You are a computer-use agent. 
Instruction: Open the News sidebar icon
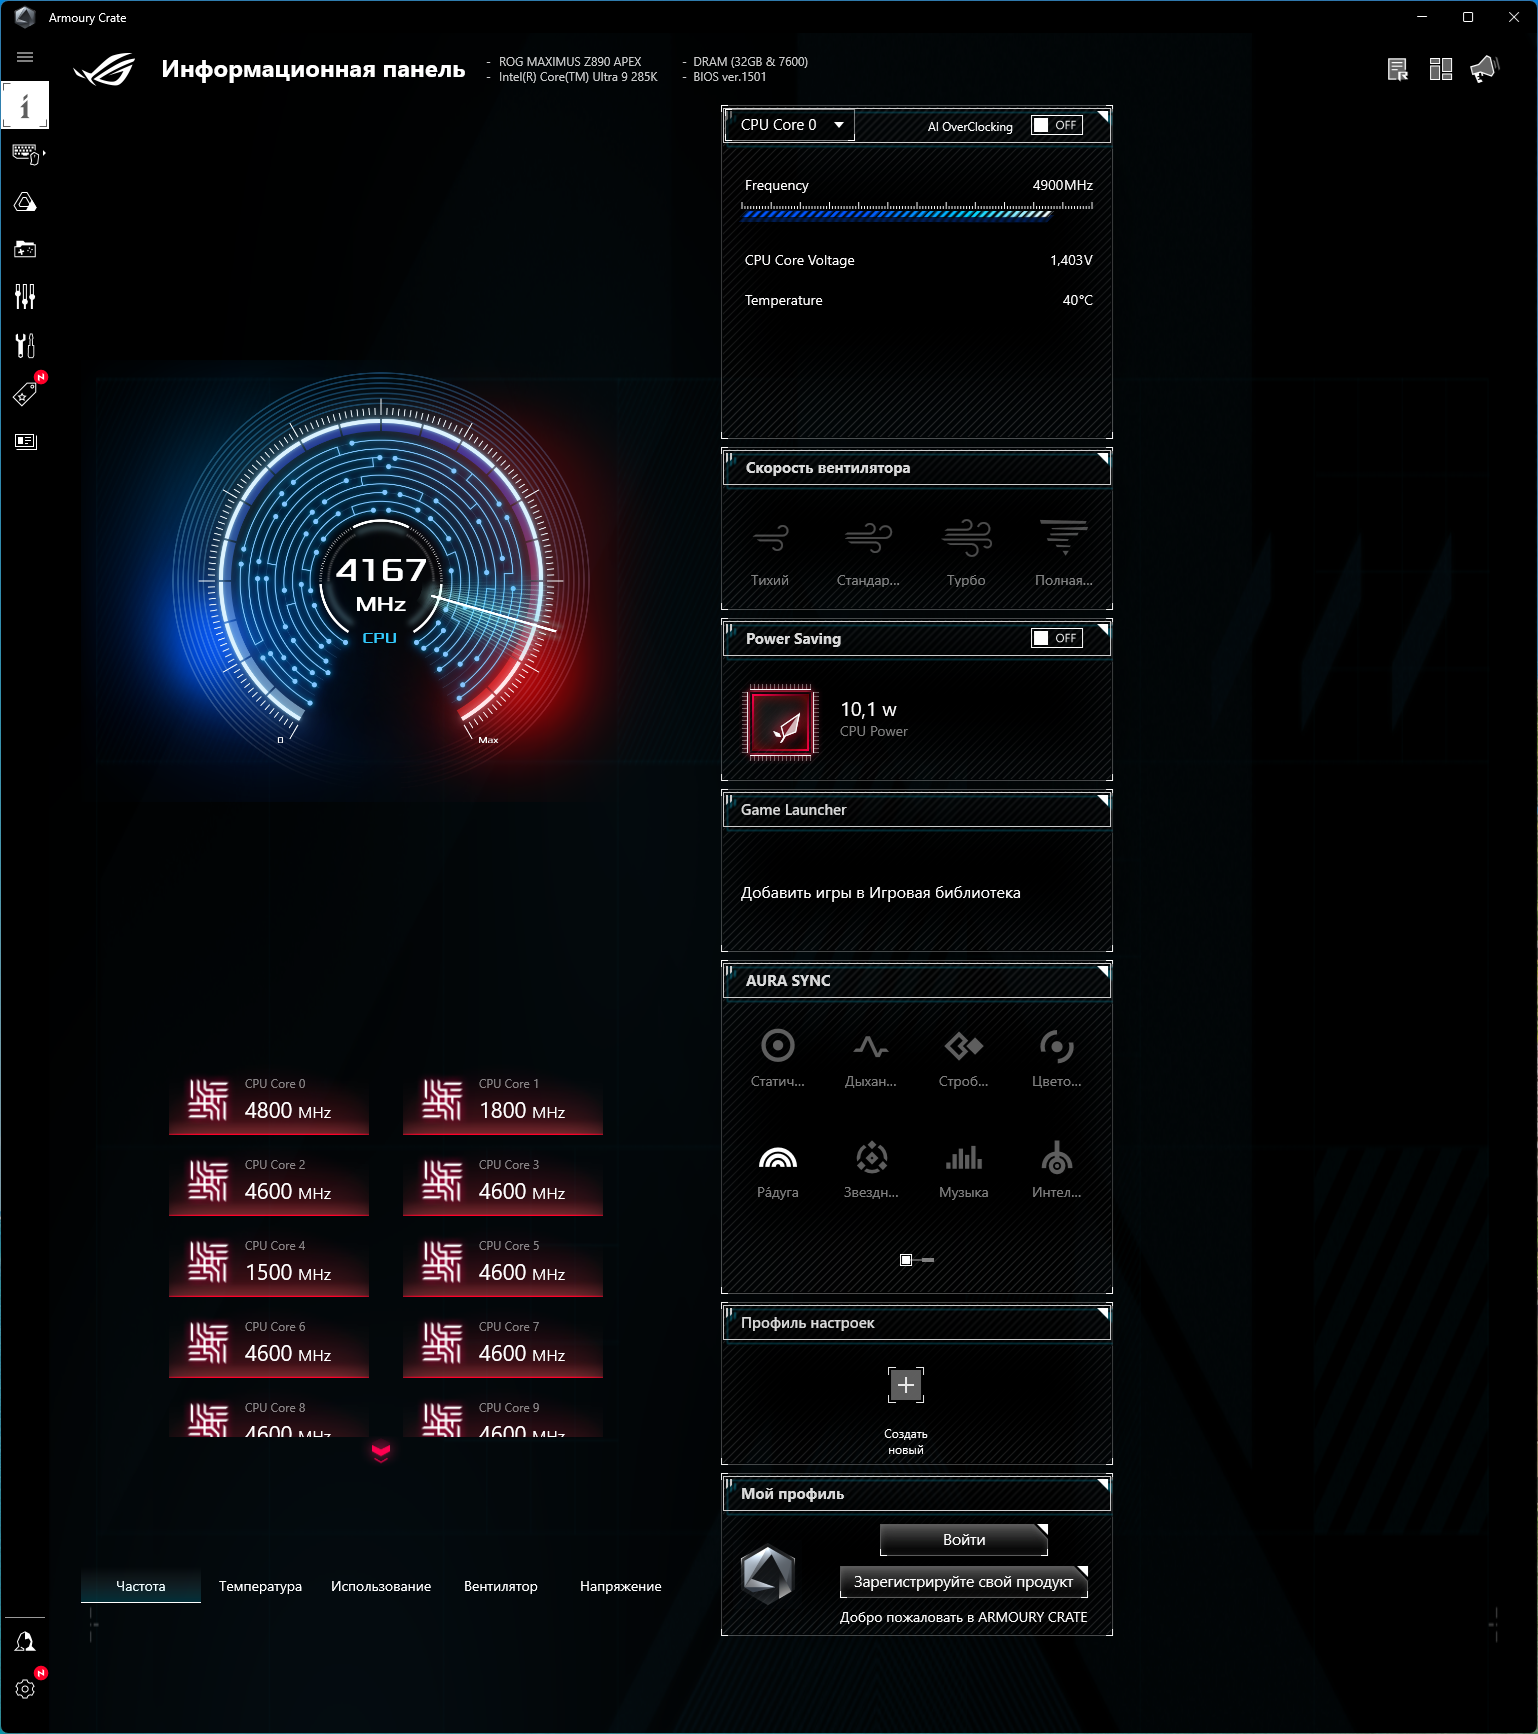25,441
